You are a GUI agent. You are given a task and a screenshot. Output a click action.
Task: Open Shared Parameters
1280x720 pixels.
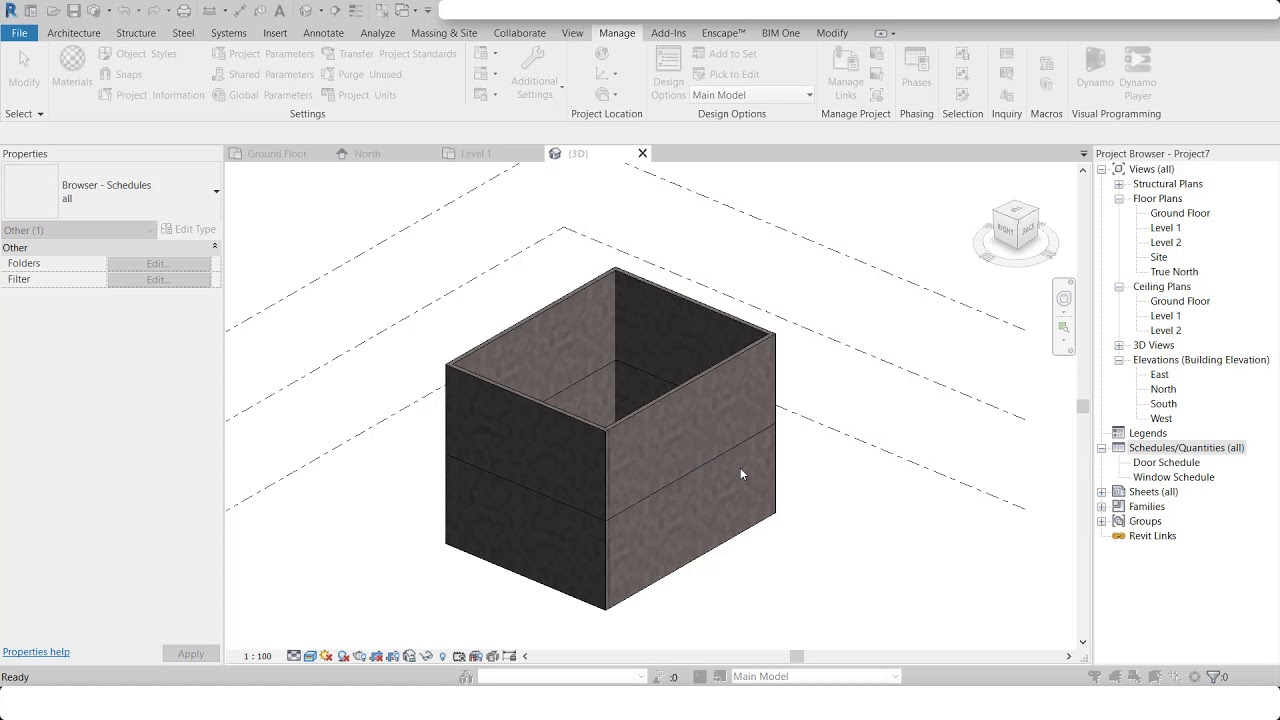pos(263,74)
